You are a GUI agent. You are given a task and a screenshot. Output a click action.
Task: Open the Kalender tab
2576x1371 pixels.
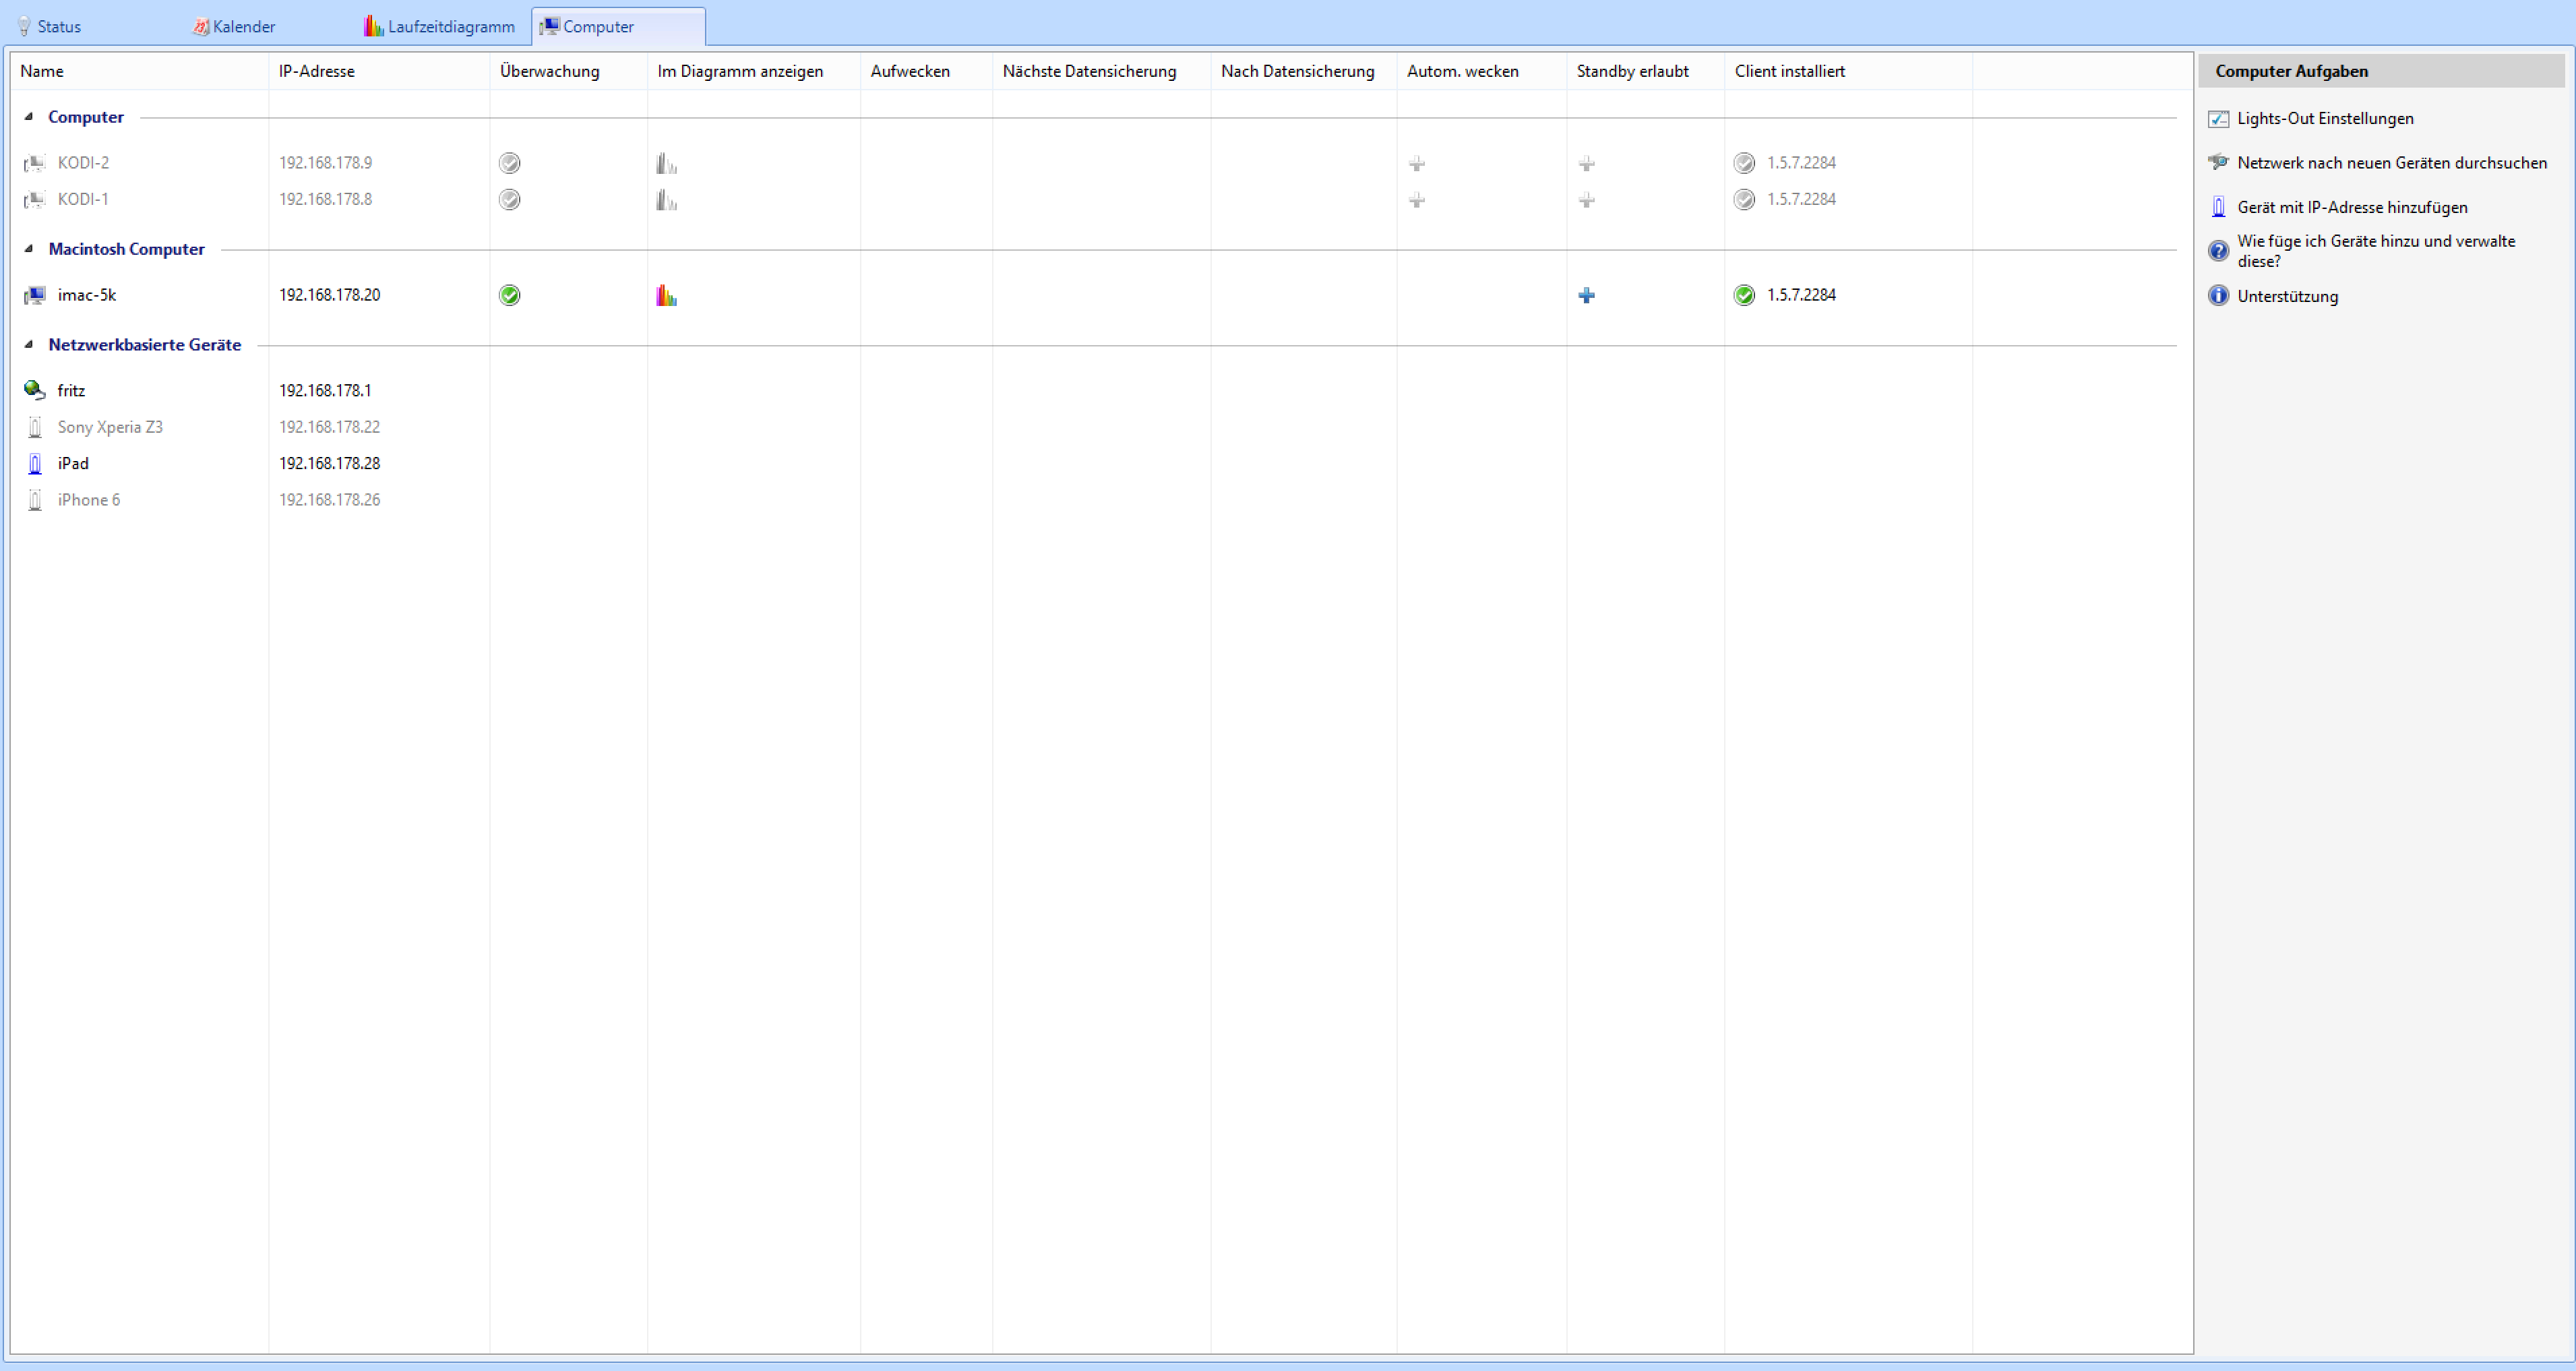(234, 27)
